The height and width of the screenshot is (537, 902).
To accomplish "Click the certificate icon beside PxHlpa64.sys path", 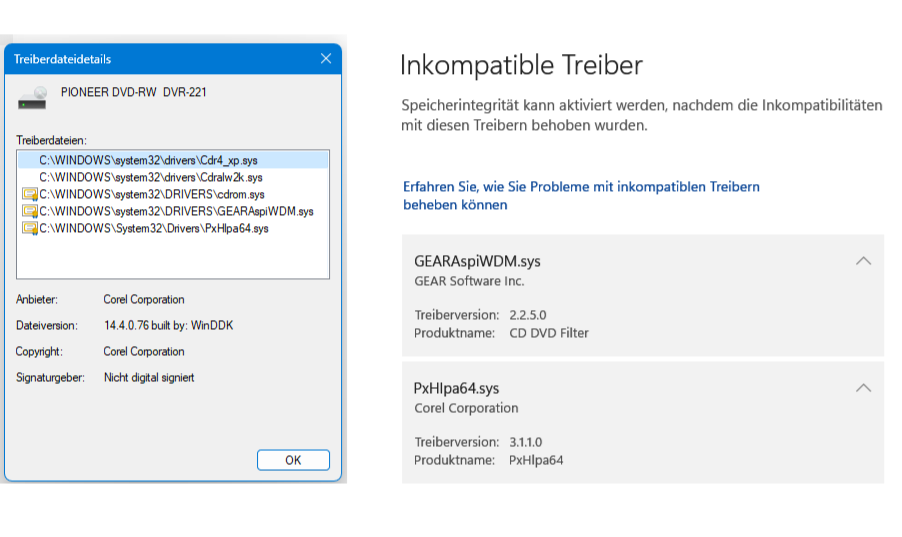I will 29,228.
